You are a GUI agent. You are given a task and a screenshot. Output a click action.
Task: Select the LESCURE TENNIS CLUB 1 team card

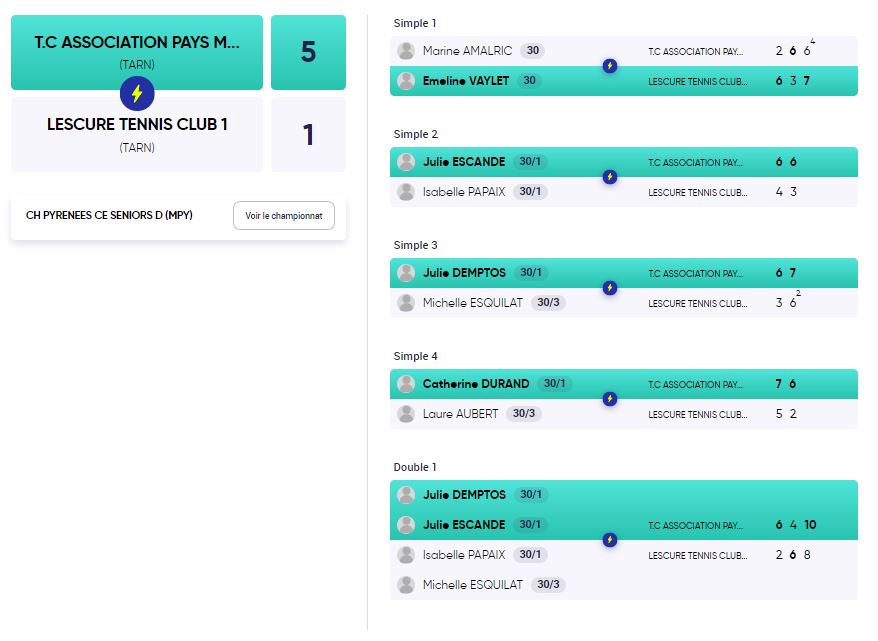tap(137, 134)
